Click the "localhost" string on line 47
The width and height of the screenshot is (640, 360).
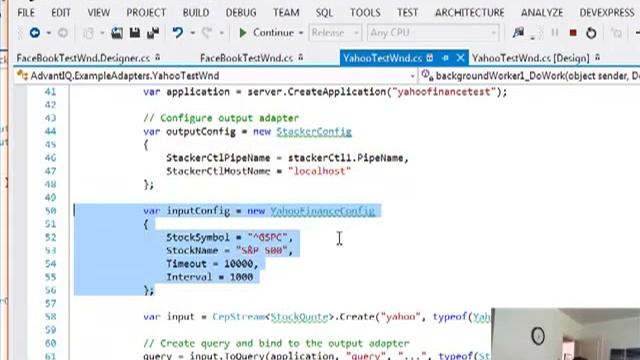(x=319, y=171)
